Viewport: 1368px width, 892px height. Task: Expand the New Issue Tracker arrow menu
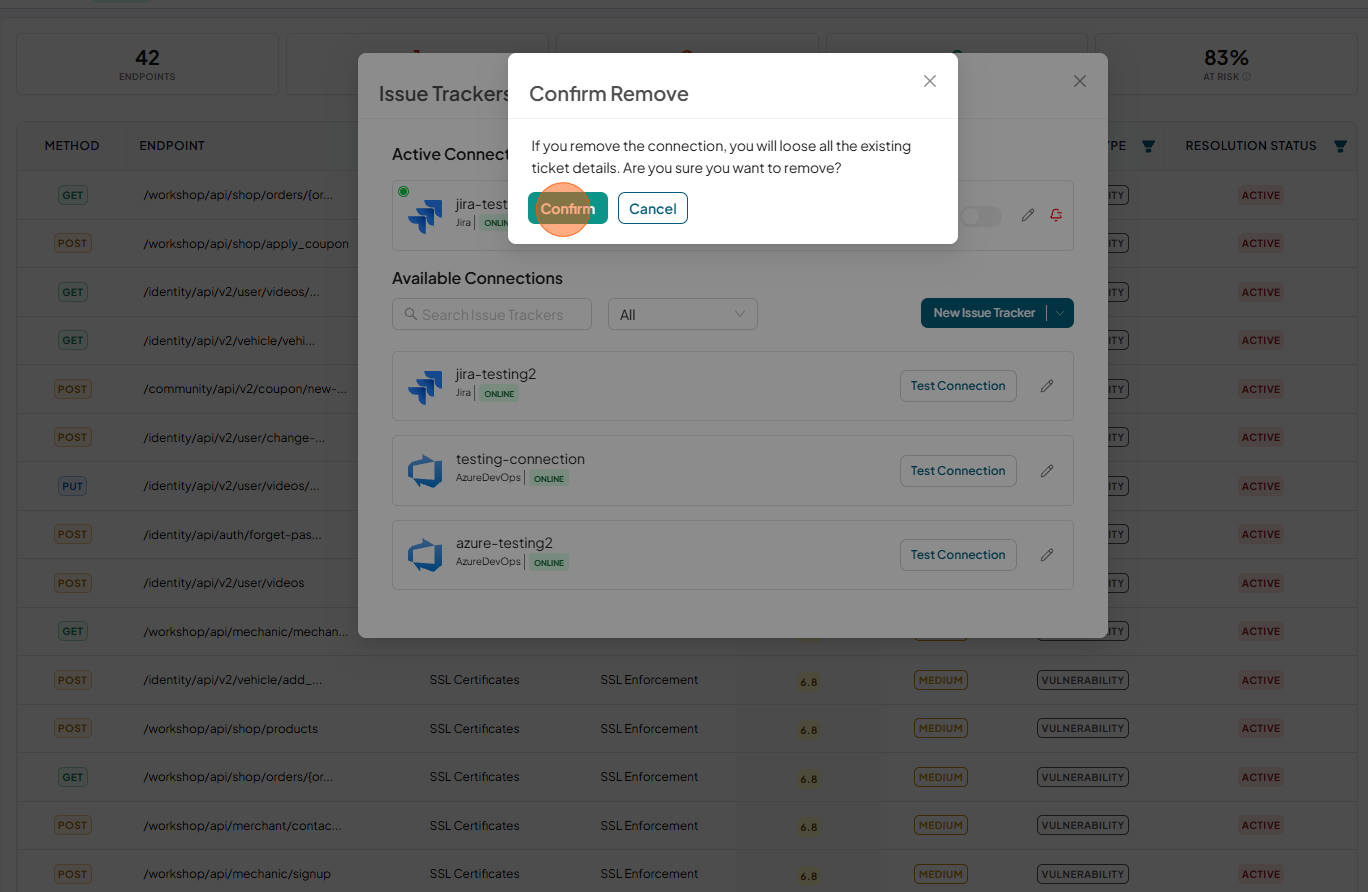pyautogui.click(x=1061, y=313)
